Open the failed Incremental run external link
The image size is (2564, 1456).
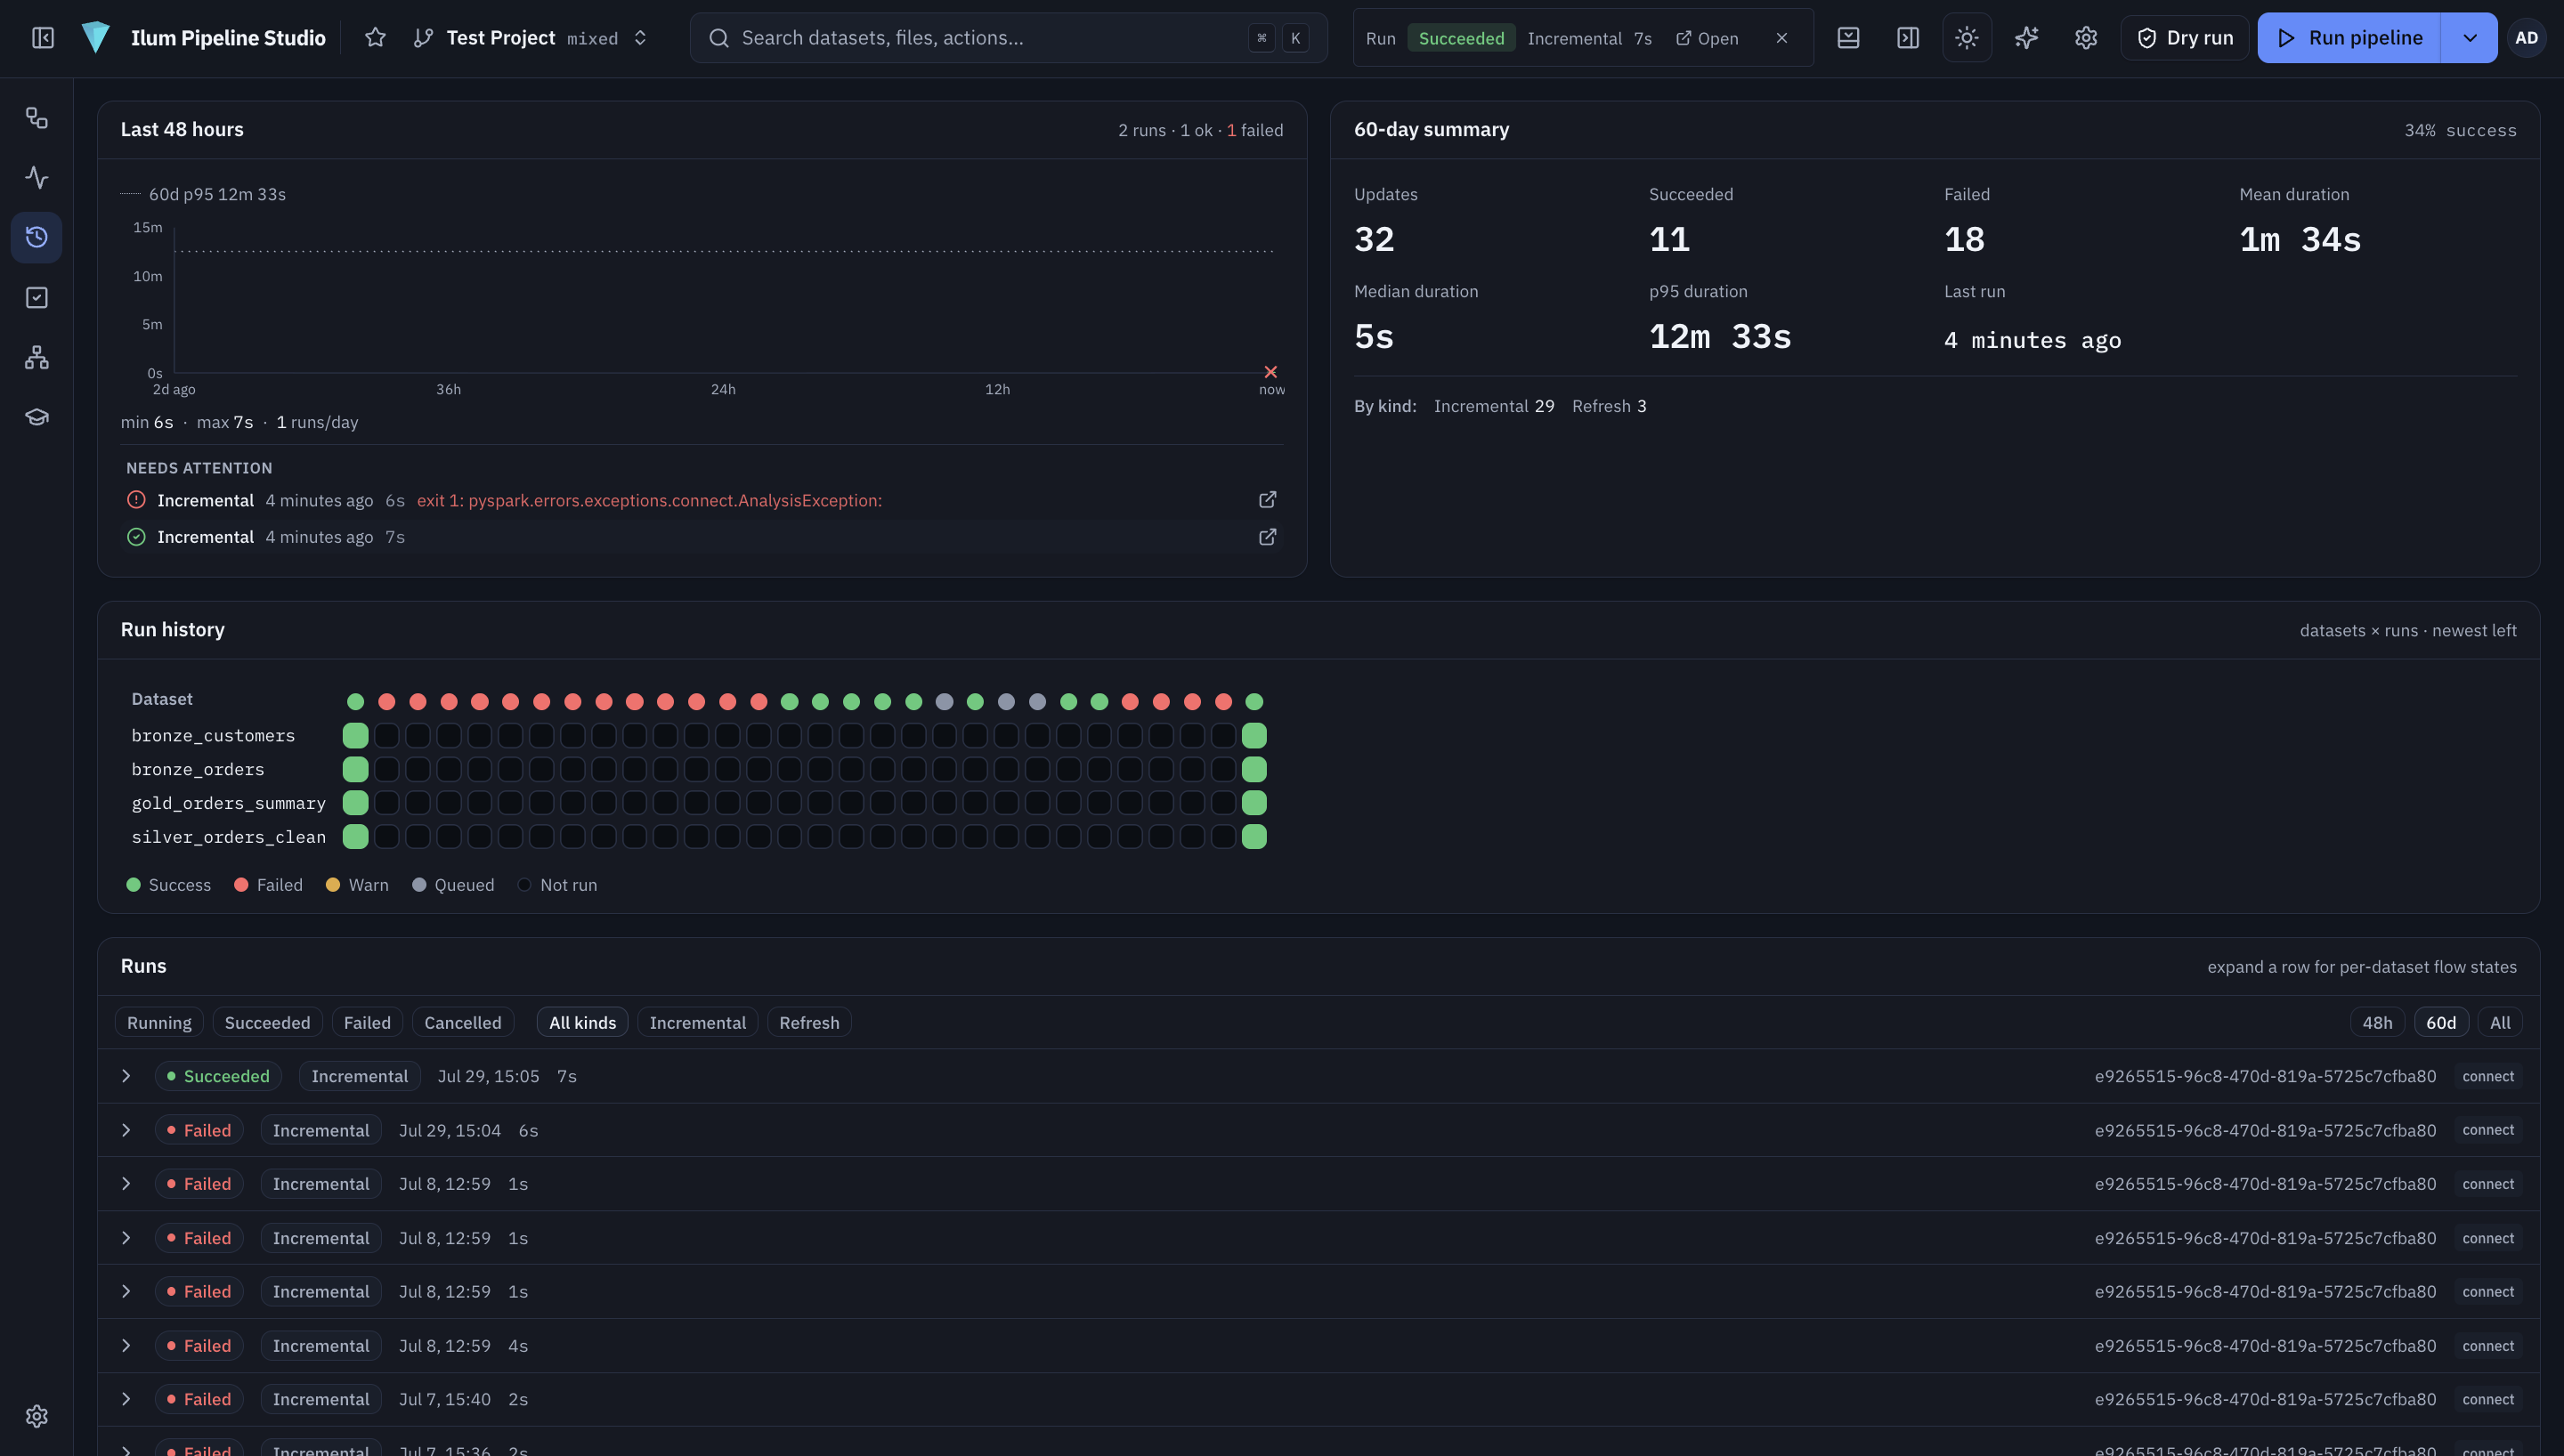coord(1267,500)
